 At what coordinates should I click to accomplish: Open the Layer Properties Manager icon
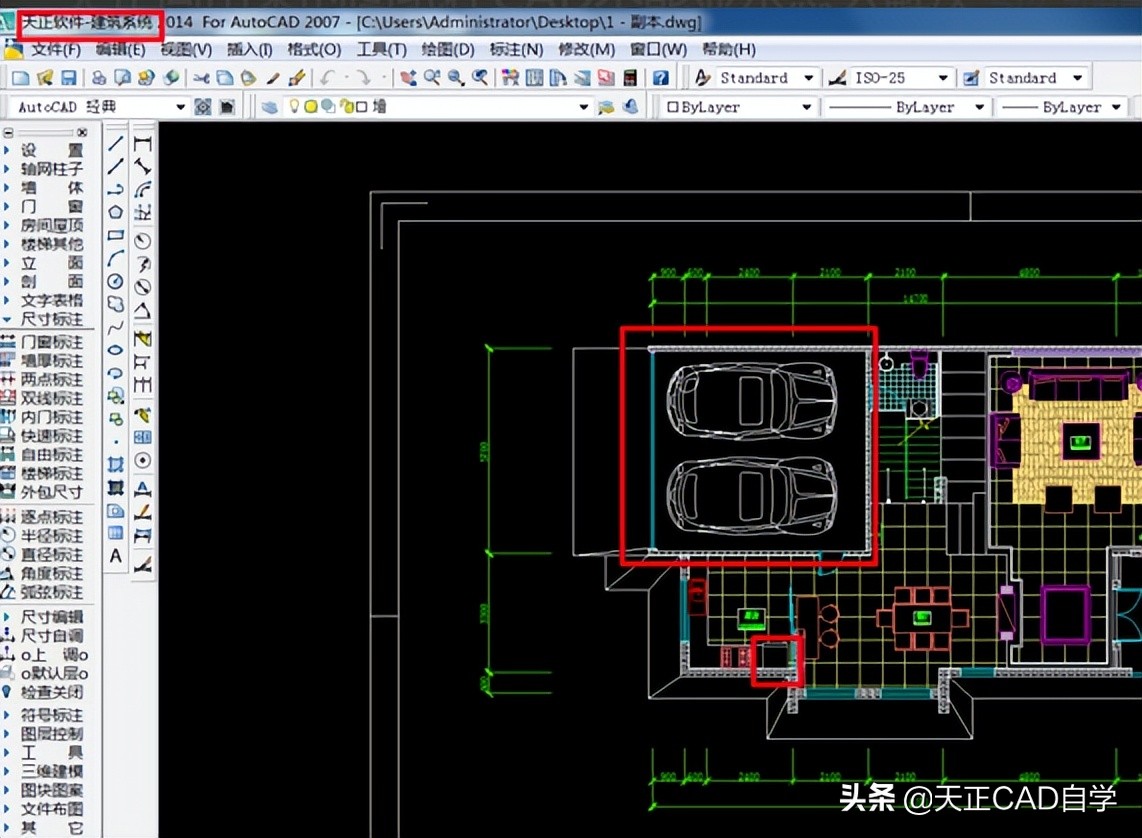(x=270, y=107)
